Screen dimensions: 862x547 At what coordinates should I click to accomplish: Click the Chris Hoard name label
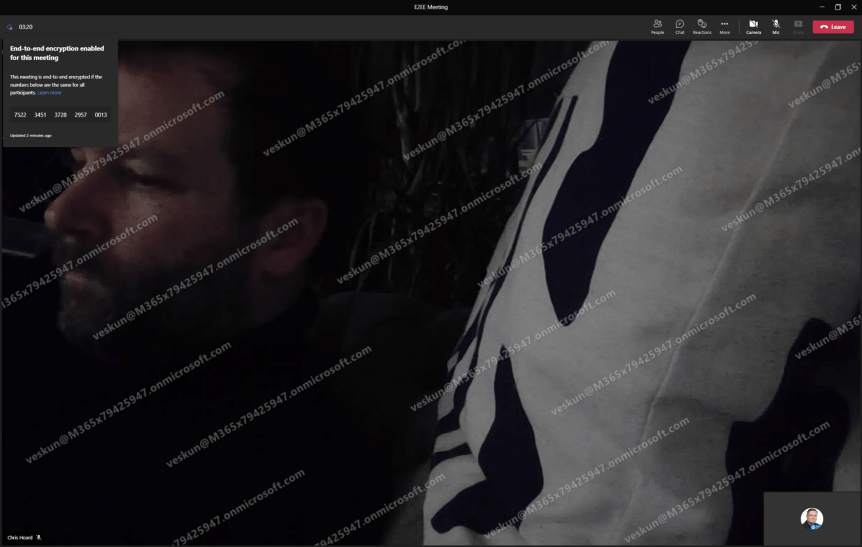coord(20,538)
